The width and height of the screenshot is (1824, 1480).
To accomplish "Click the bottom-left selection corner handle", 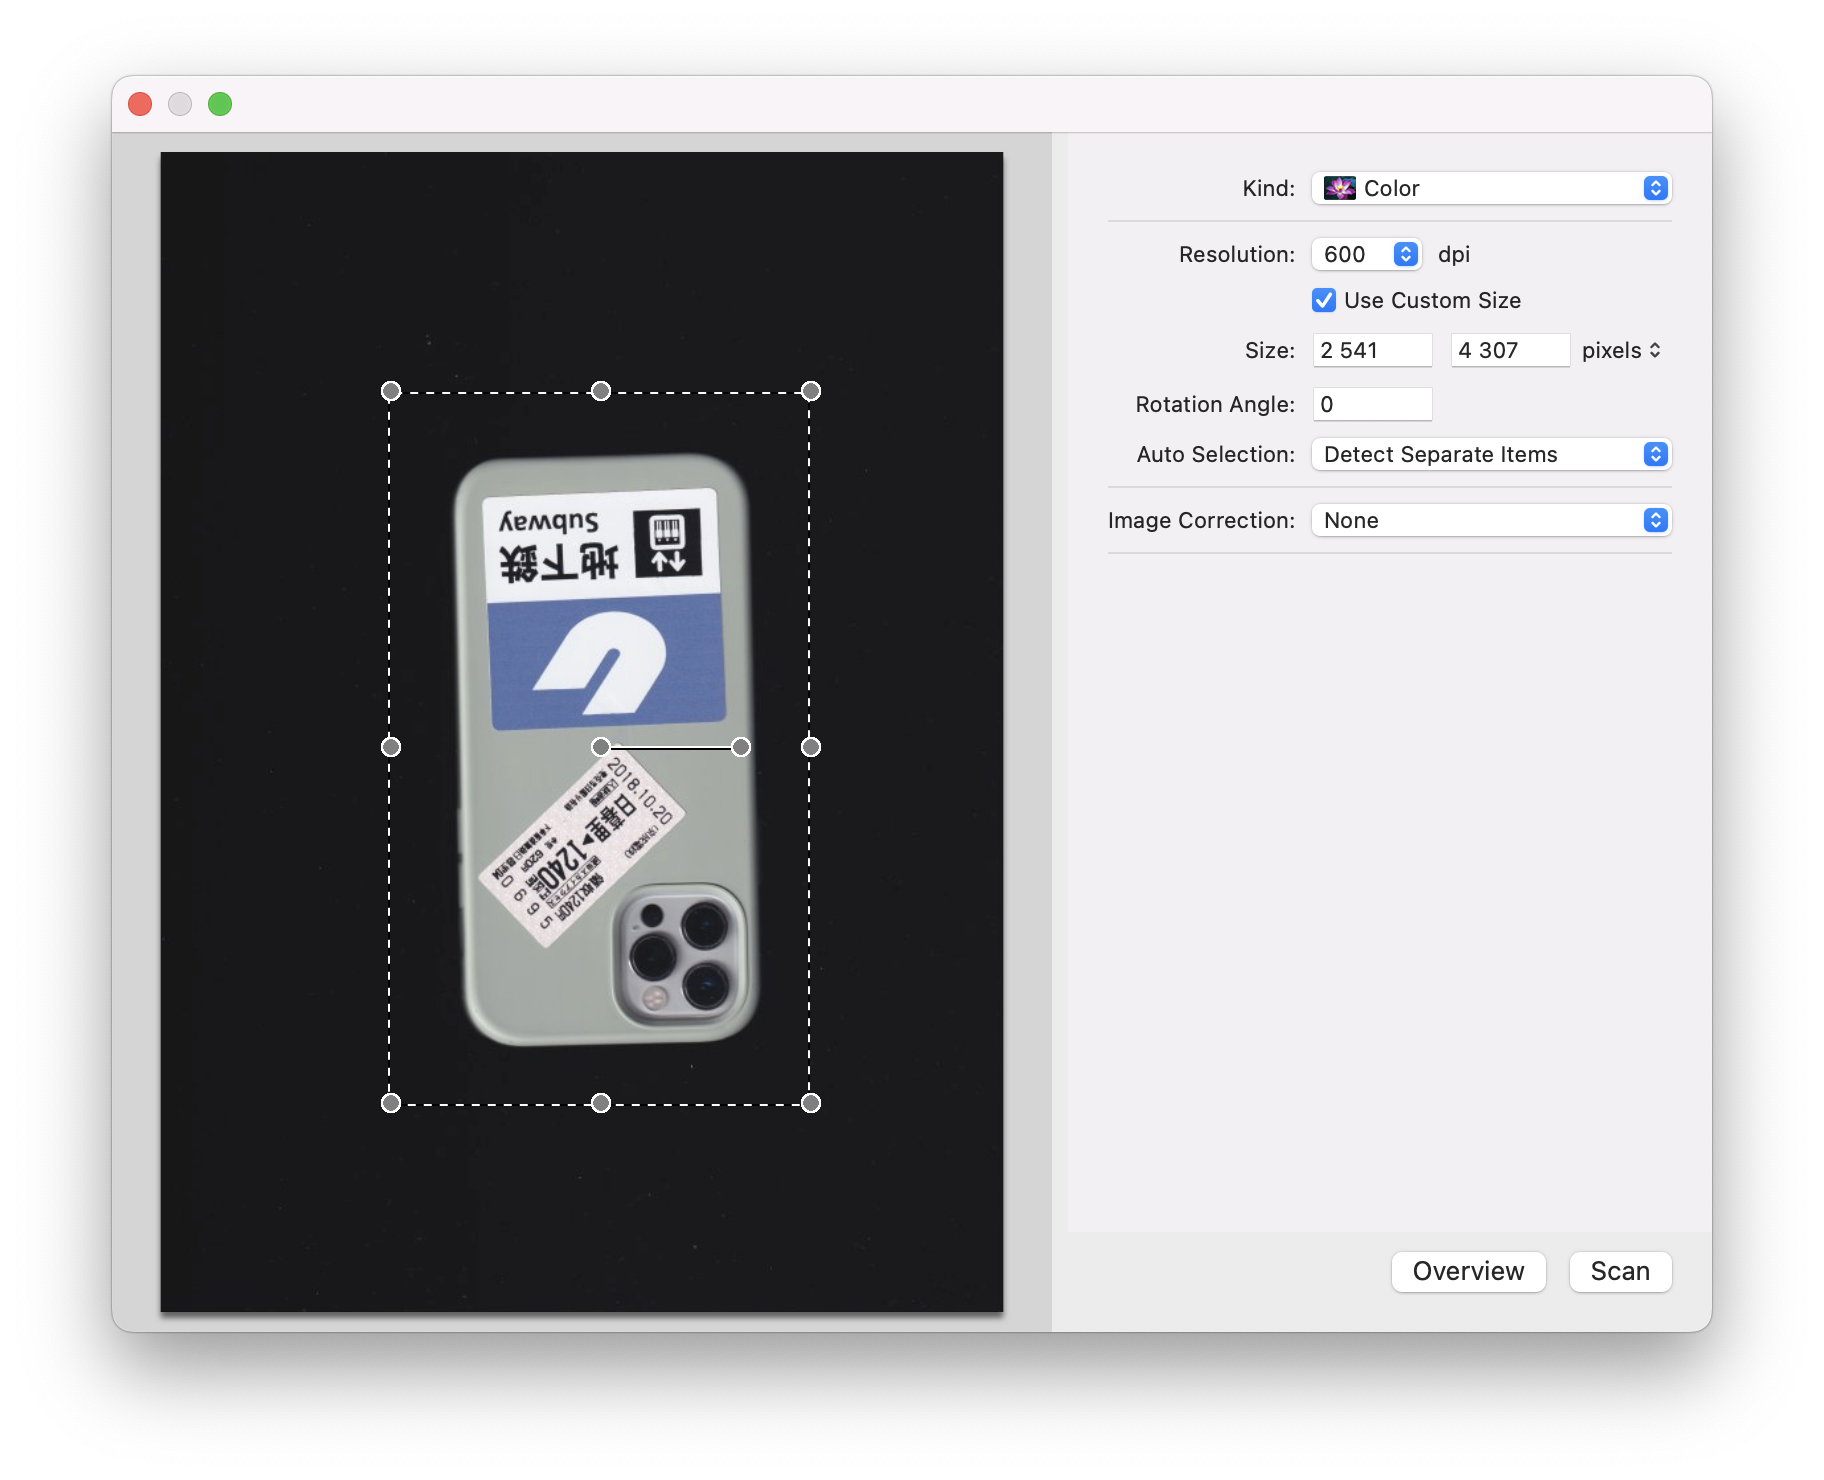I will pyautogui.click(x=391, y=1103).
